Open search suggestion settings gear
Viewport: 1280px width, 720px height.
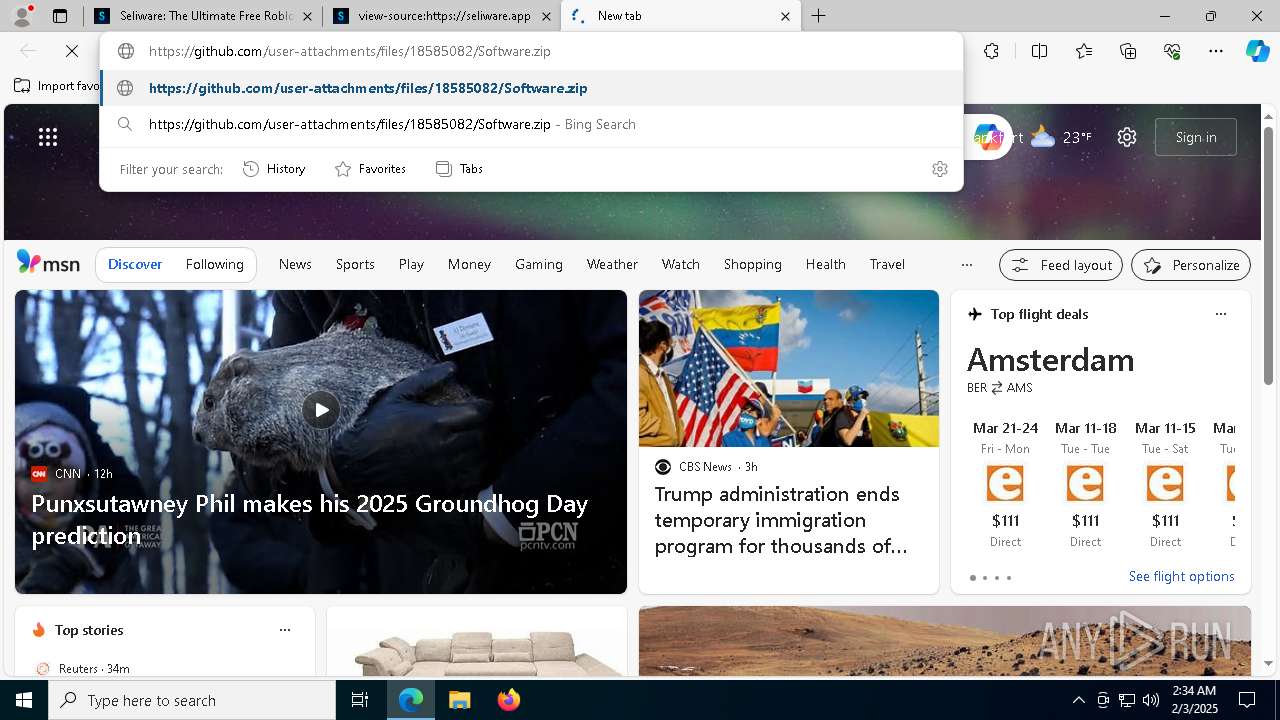(939, 169)
